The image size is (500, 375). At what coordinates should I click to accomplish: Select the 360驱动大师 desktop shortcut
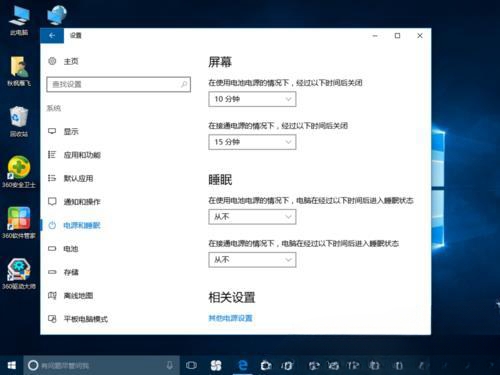[x=19, y=273]
